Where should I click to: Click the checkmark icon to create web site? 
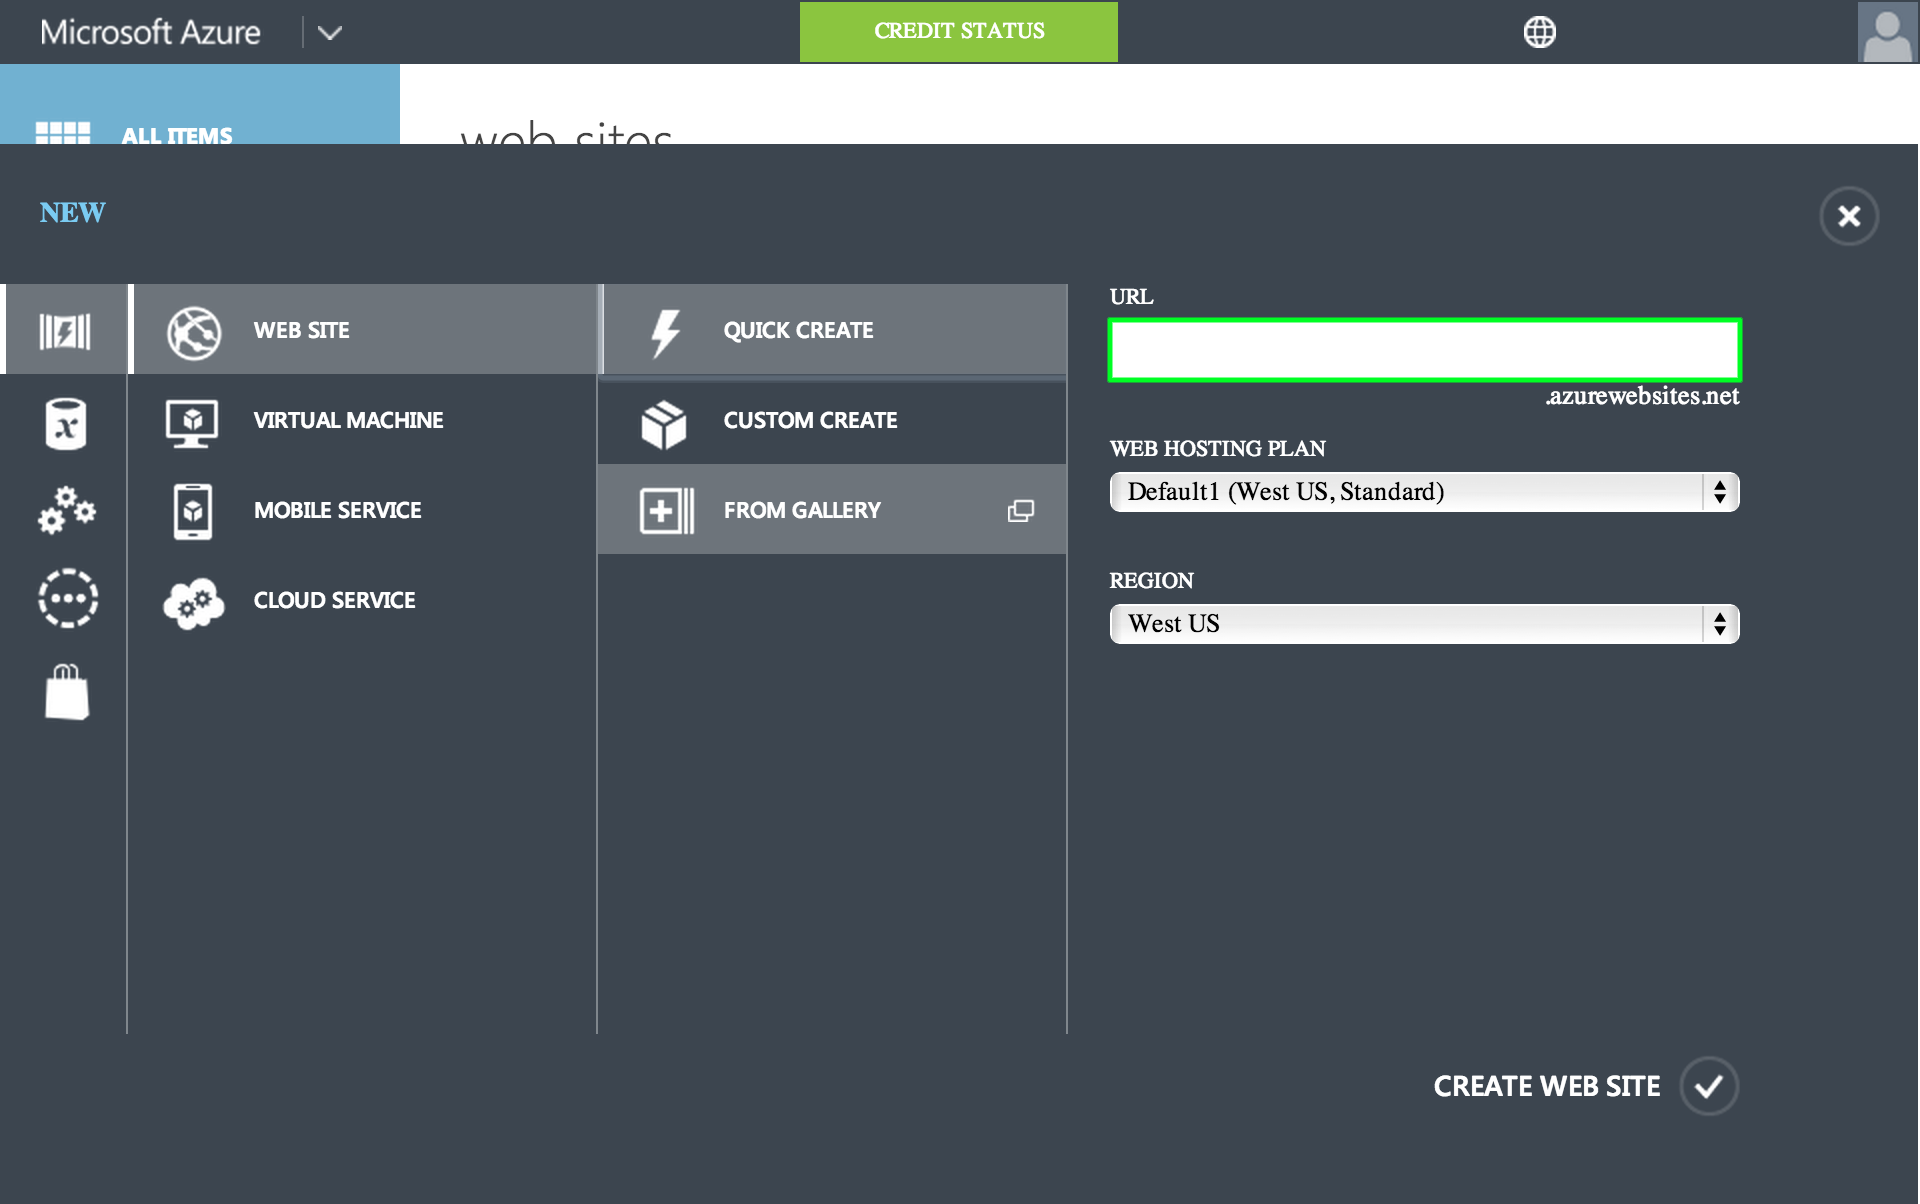1708,1086
